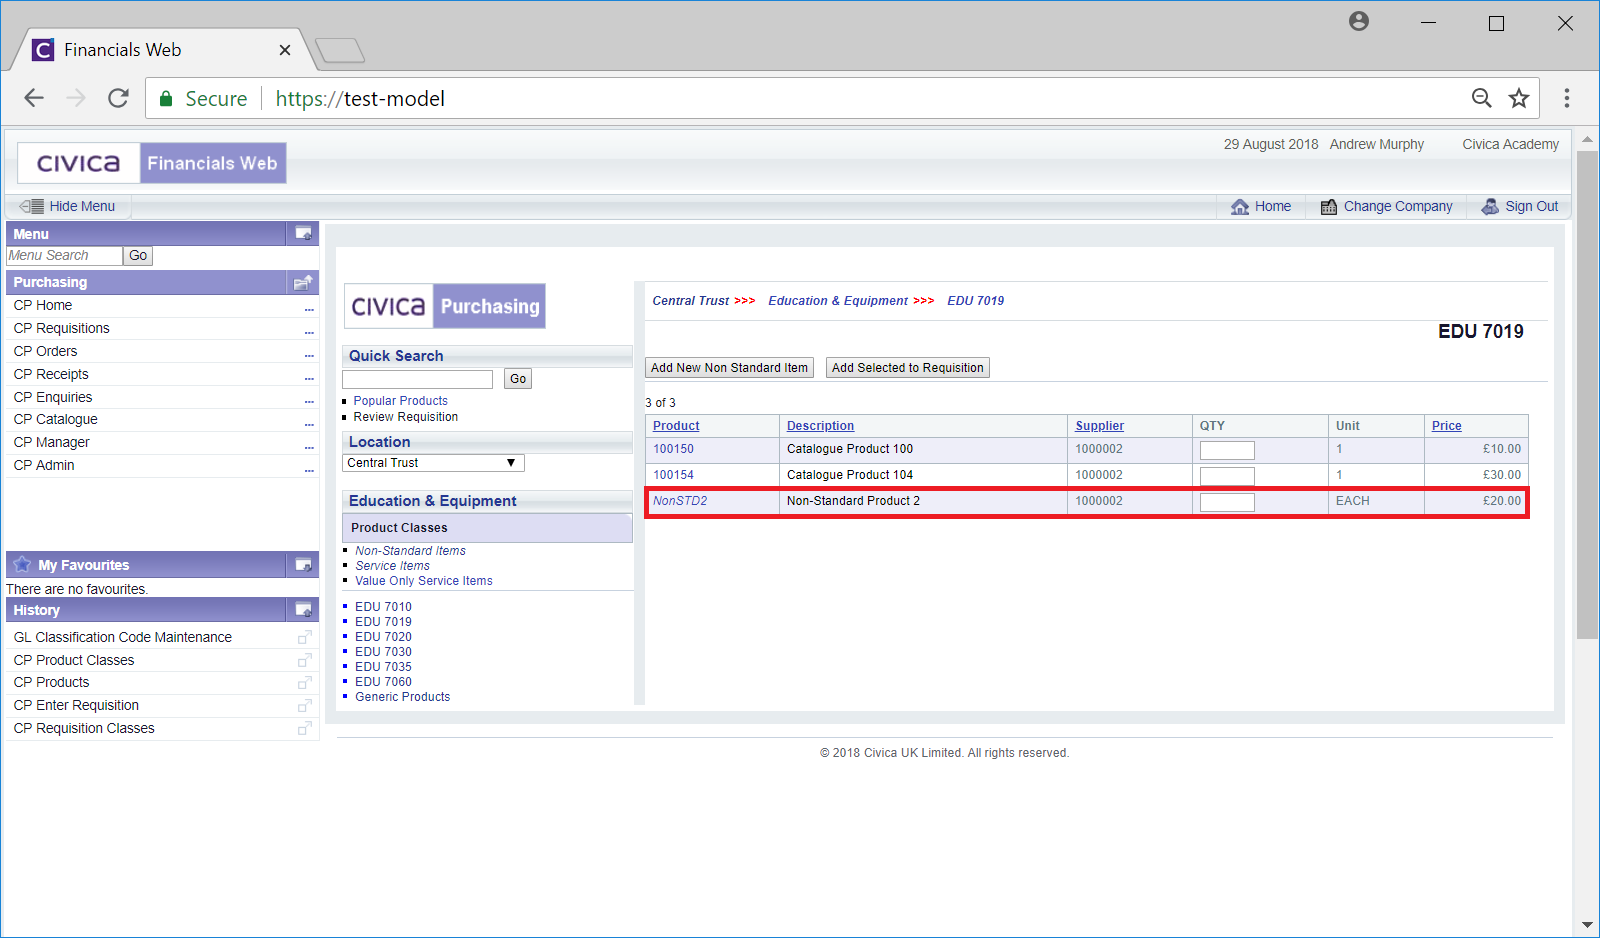Click QTY field for Non-Standard Product 2

coord(1227,502)
